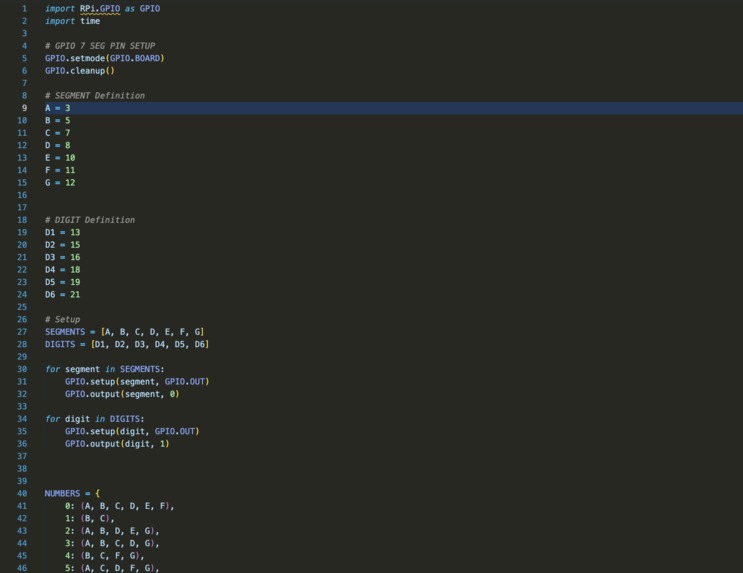Click line number 30 in the gutter
743x573 pixels.
click(22, 369)
